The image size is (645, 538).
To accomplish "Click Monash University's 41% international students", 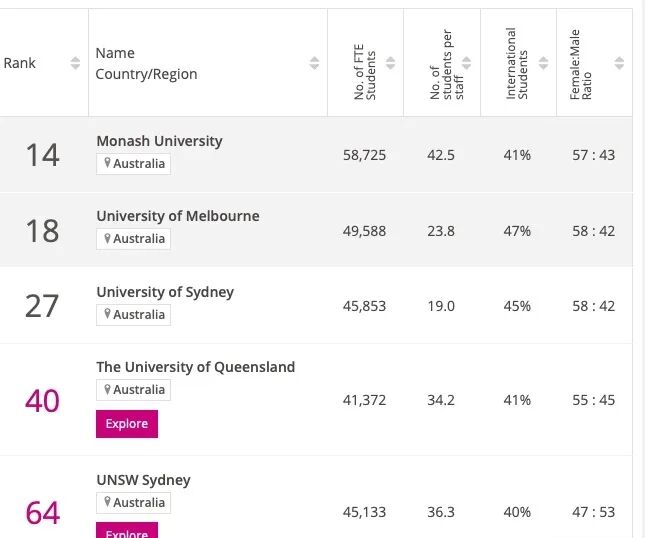I will click(517, 155).
